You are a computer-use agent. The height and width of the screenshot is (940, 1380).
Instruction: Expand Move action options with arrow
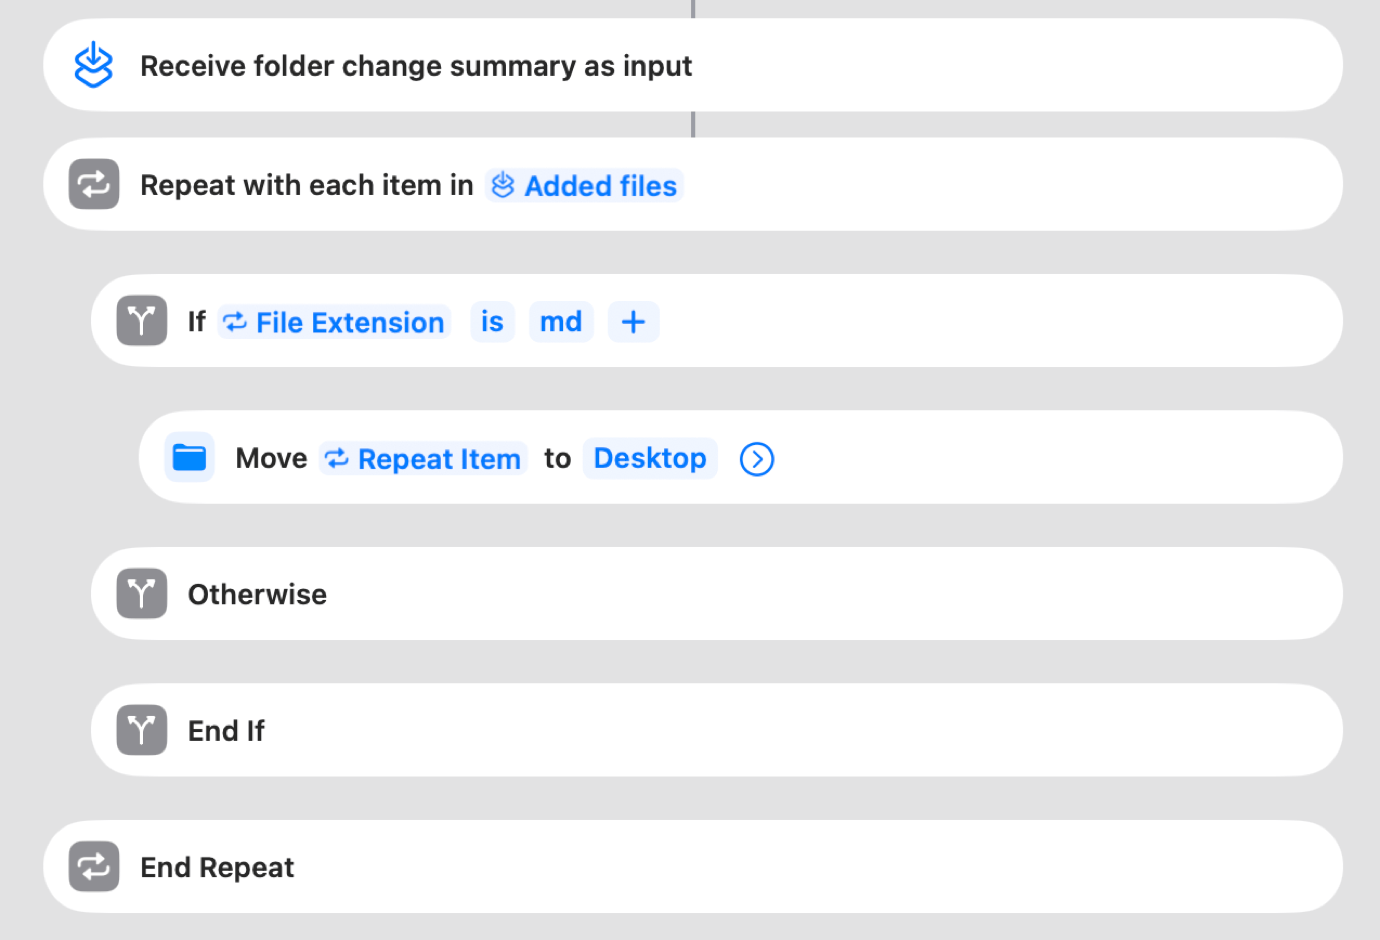[757, 459]
